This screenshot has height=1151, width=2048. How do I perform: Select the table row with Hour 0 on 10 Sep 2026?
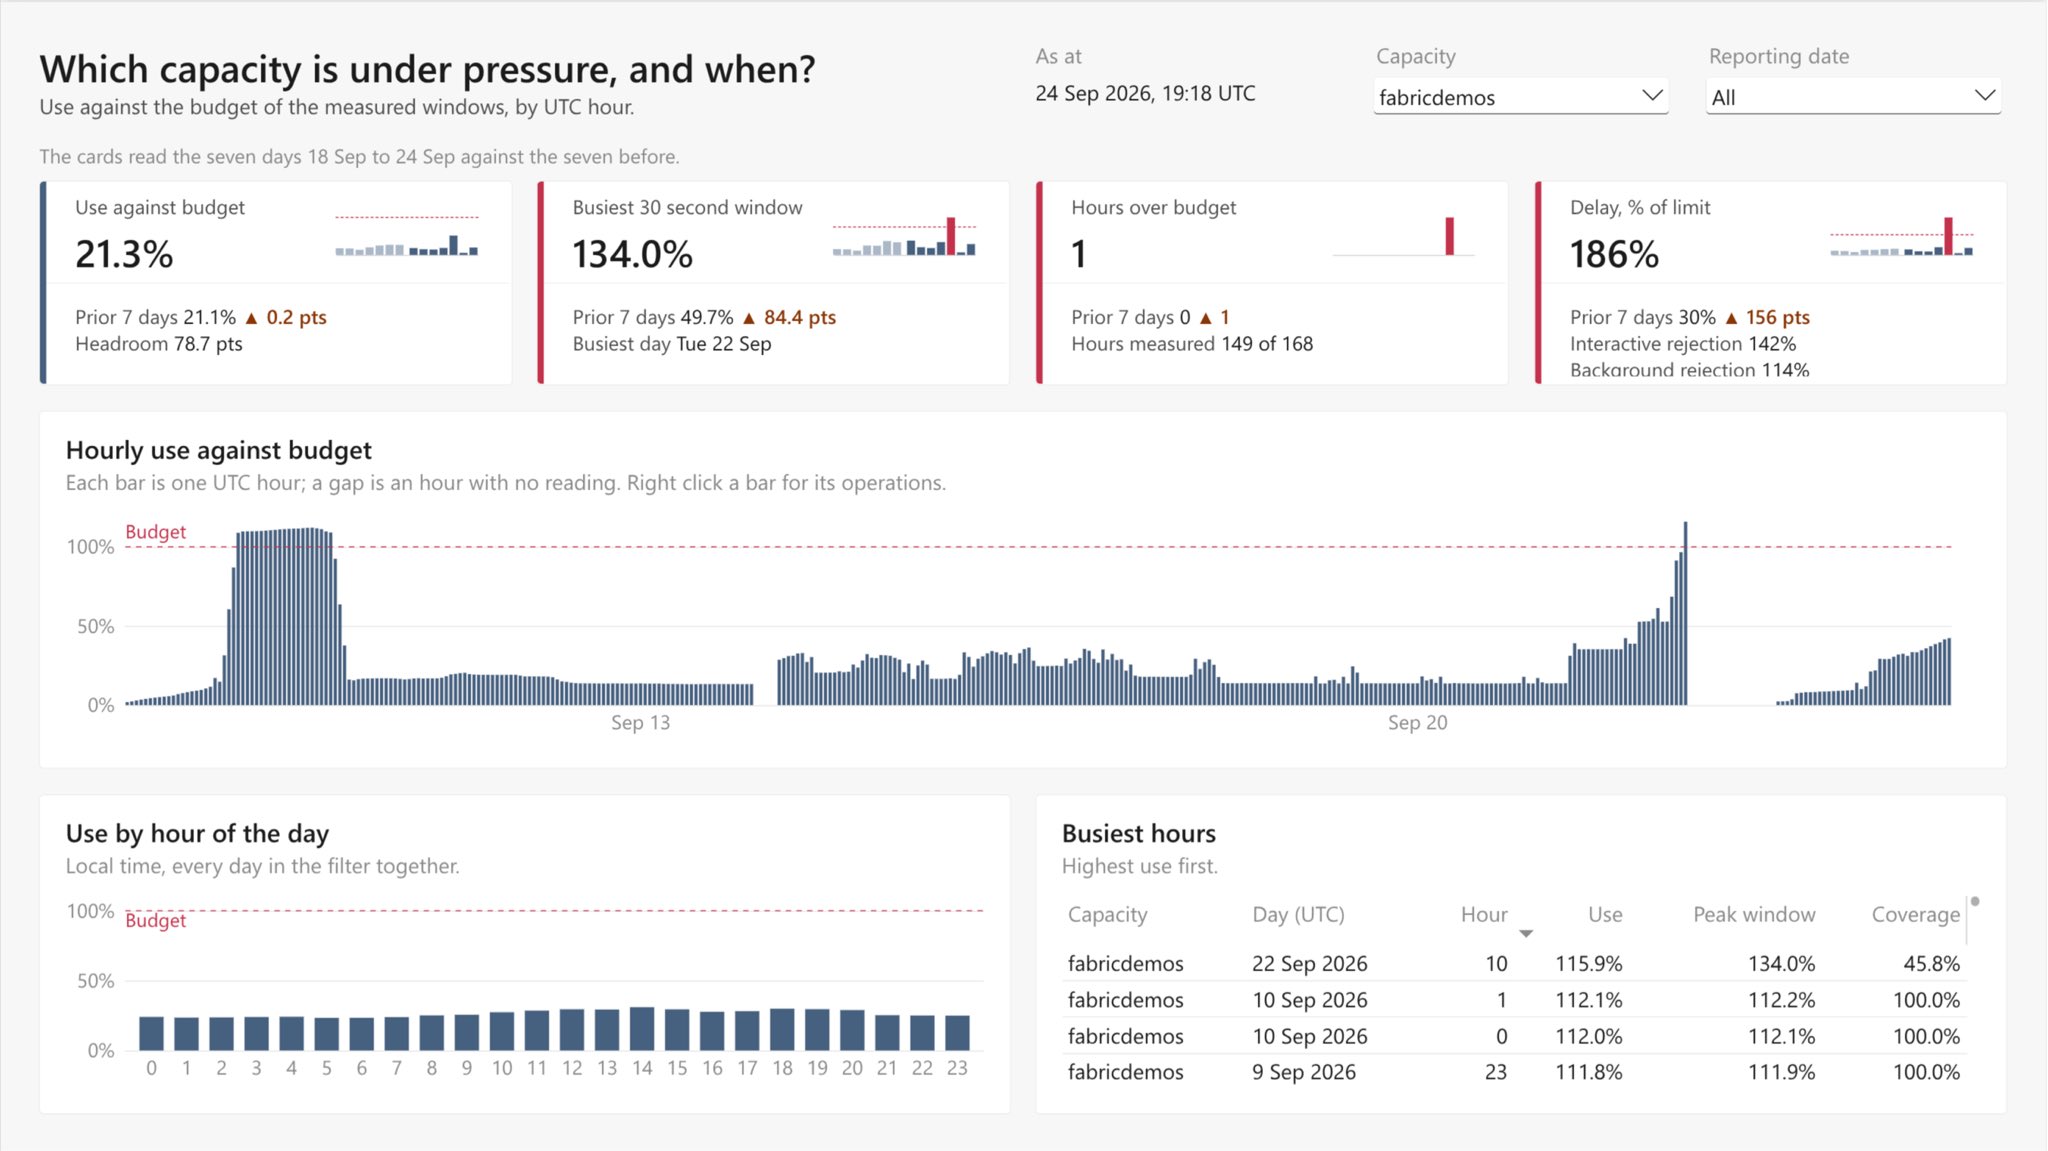click(x=1513, y=1036)
